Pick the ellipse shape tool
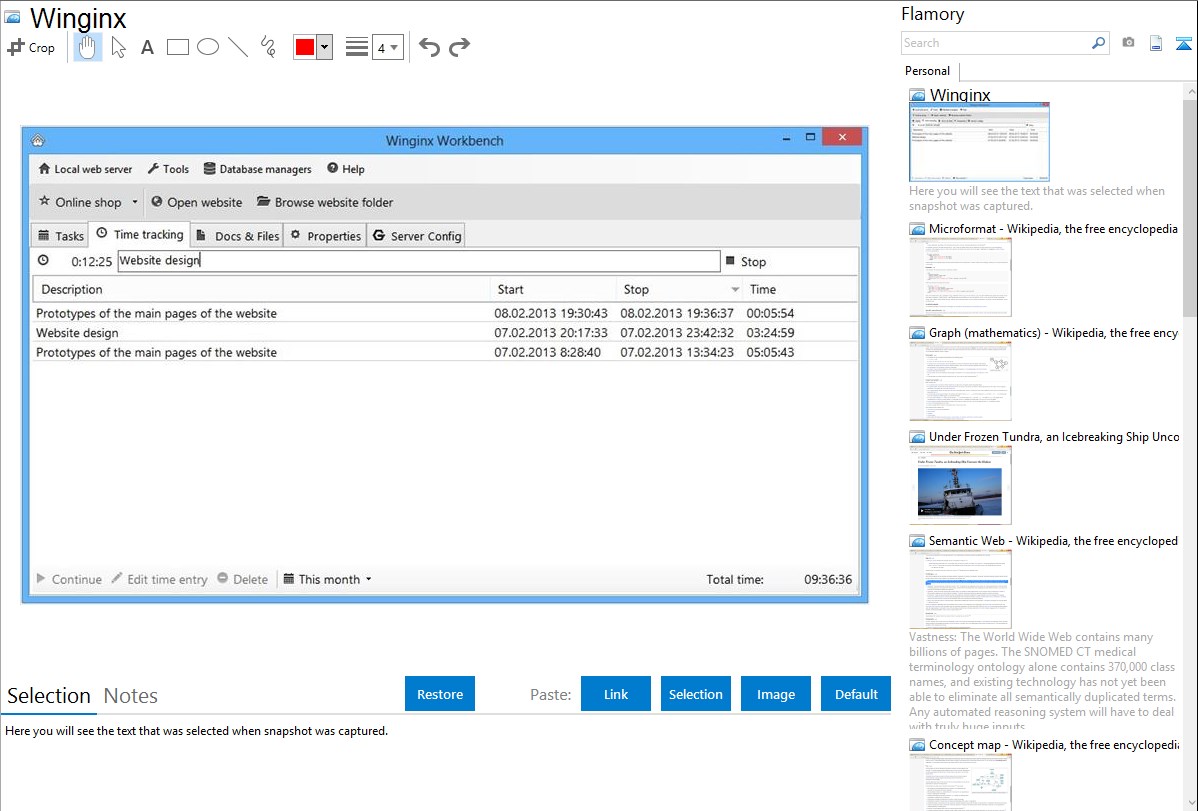1198x811 pixels. click(208, 47)
